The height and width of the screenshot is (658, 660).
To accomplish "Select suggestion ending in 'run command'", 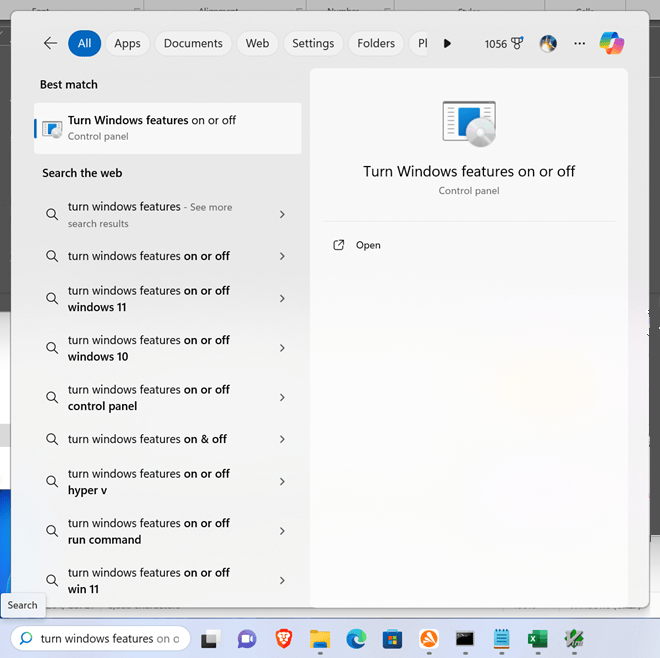I will [149, 531].
